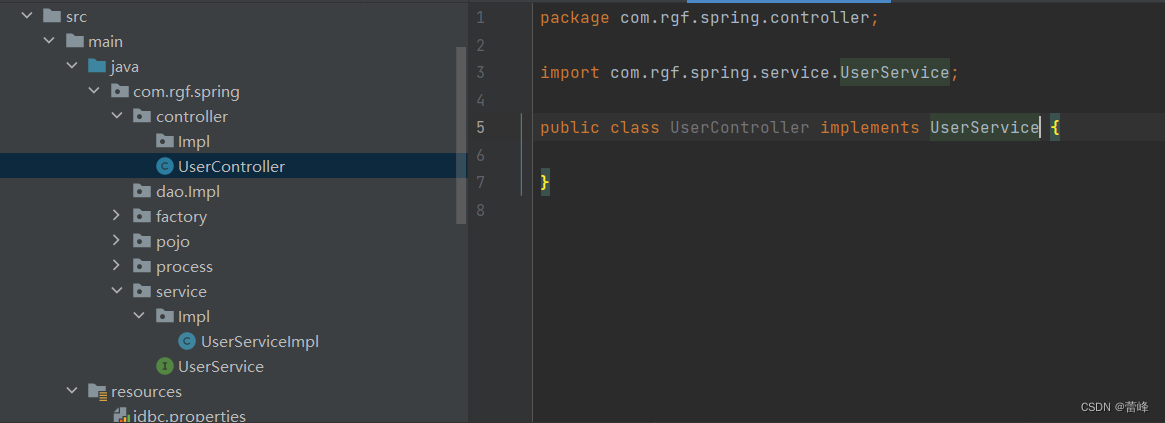Expand the process package chevron

[x=117, y=266]
